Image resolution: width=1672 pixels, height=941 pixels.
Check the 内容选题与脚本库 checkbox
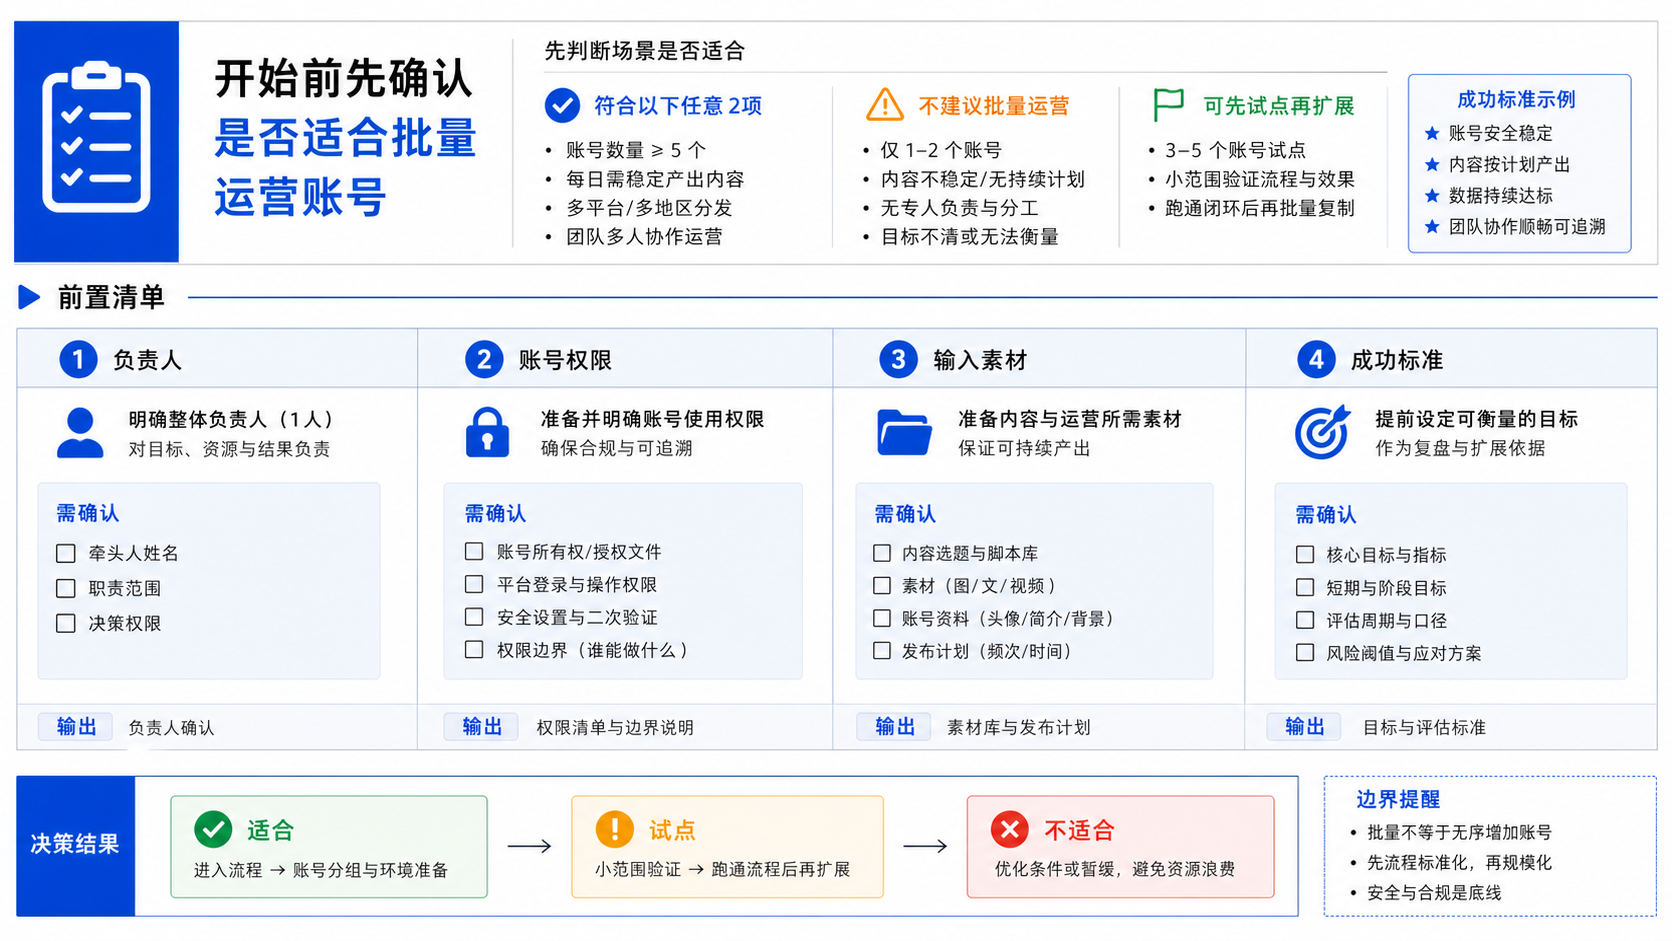pyautogui.click(x=882, y=553)
